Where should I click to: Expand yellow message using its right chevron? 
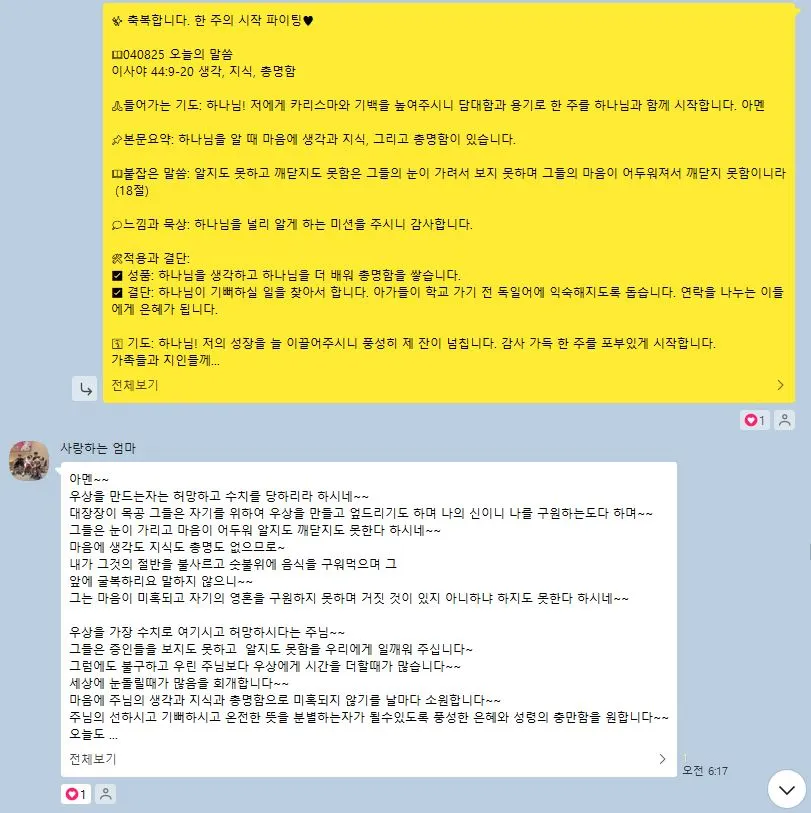[x=780, y=385]
